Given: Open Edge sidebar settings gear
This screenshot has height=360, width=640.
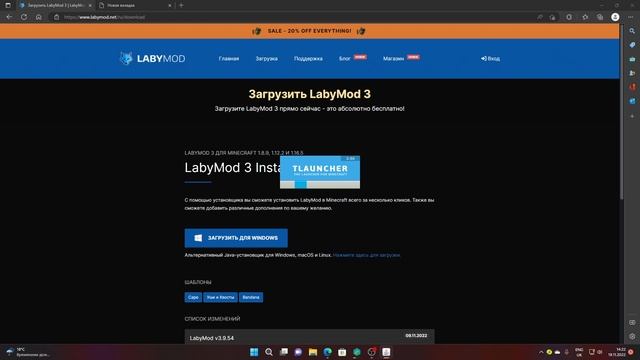Looking at the screenshot, I should (x=632, y=337).
